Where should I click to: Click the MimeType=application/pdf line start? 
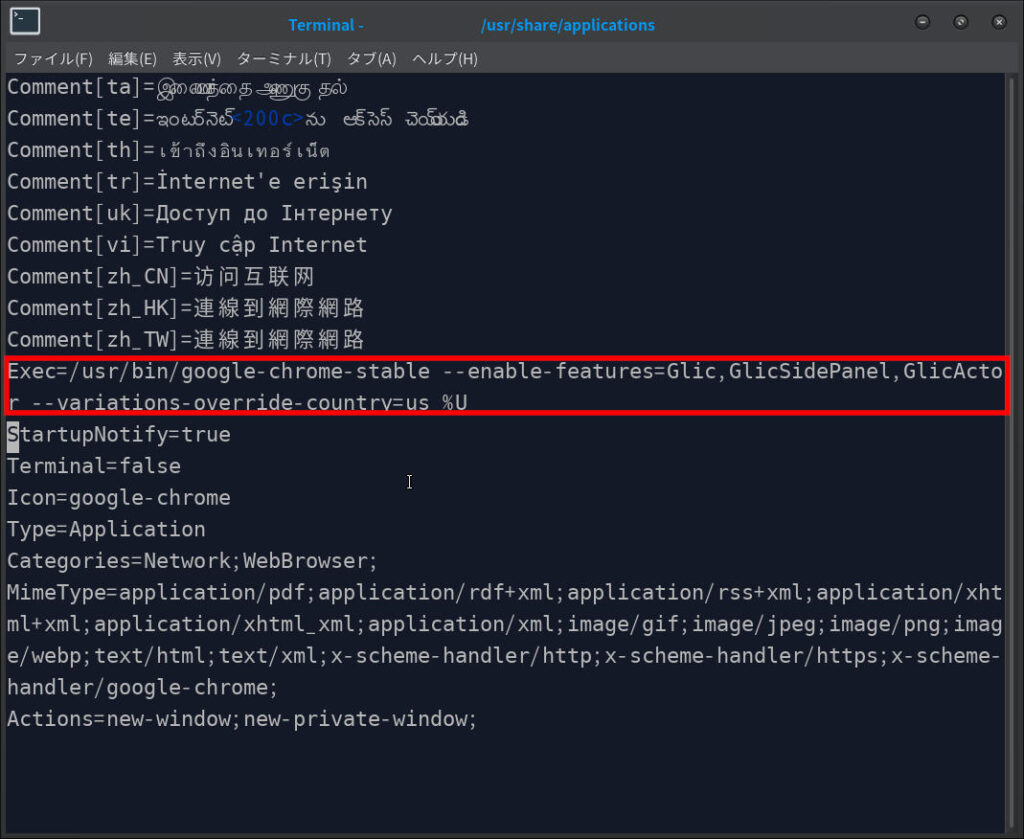[x=155, y=593]
